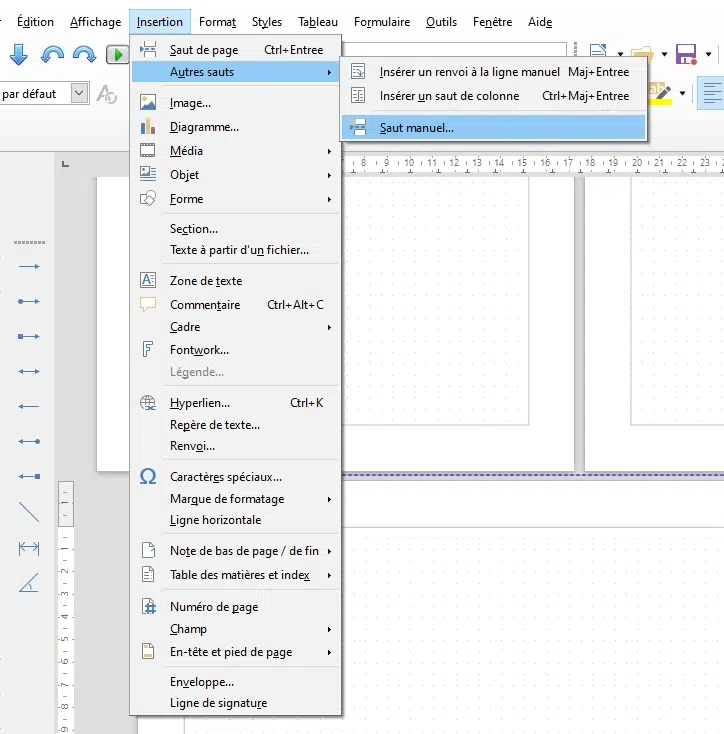Choose Zone de texte entry
This screenshot has height=734, width=724.
tap(235, 280)
